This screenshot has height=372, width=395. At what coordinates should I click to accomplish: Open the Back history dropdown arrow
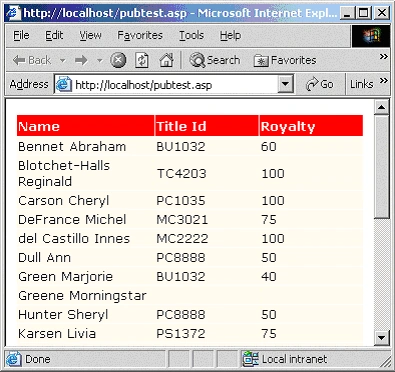coord(62,61)
